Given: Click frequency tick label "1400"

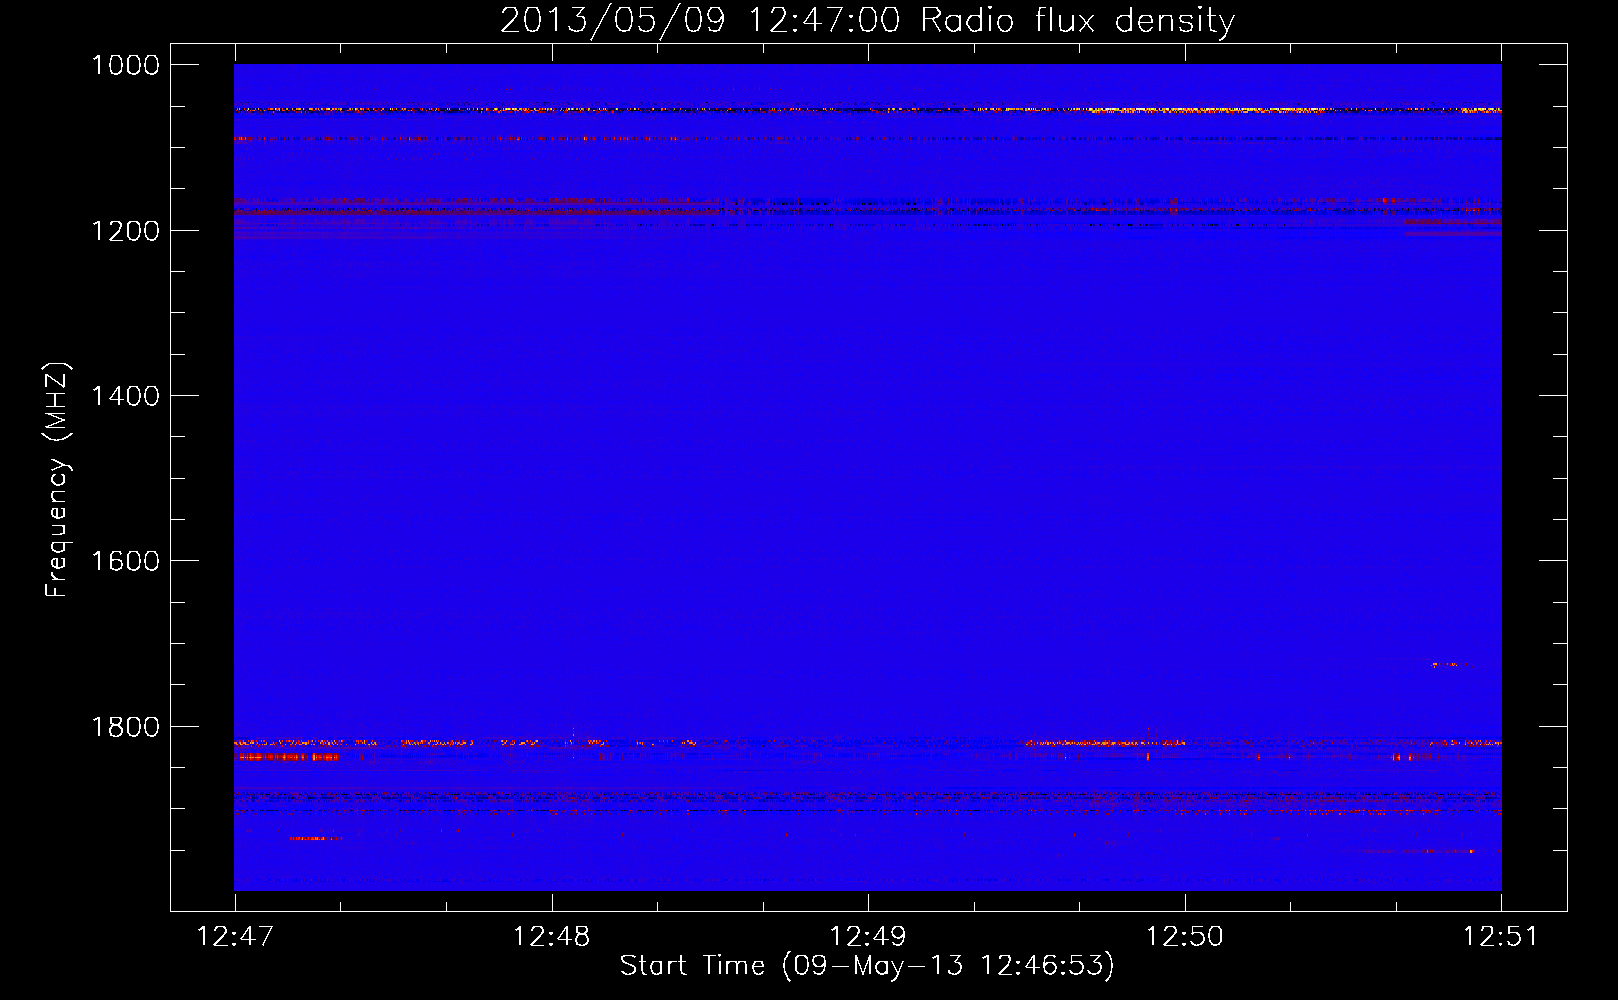Looking at the screenshot, I should [x=126, y=396].
